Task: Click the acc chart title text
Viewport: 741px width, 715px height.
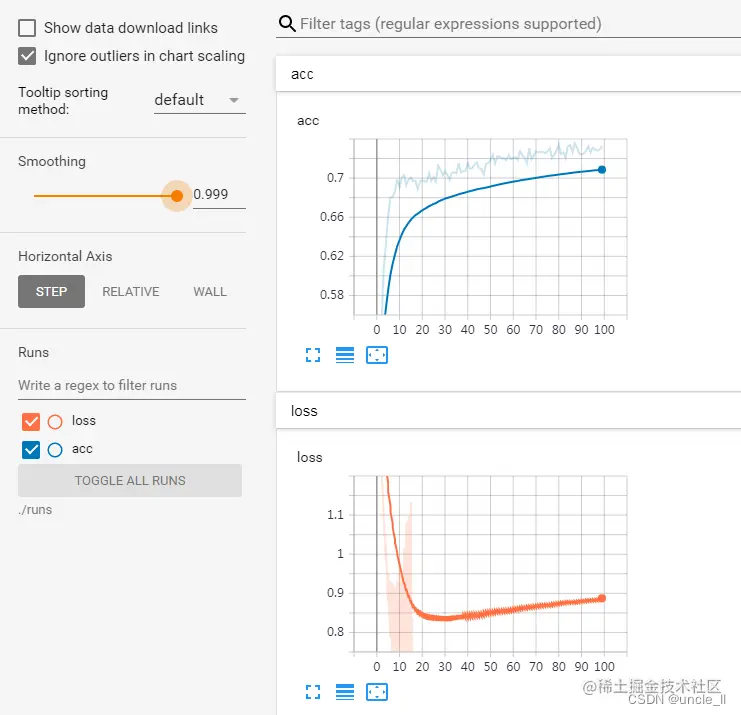Action: coord(308,121)
